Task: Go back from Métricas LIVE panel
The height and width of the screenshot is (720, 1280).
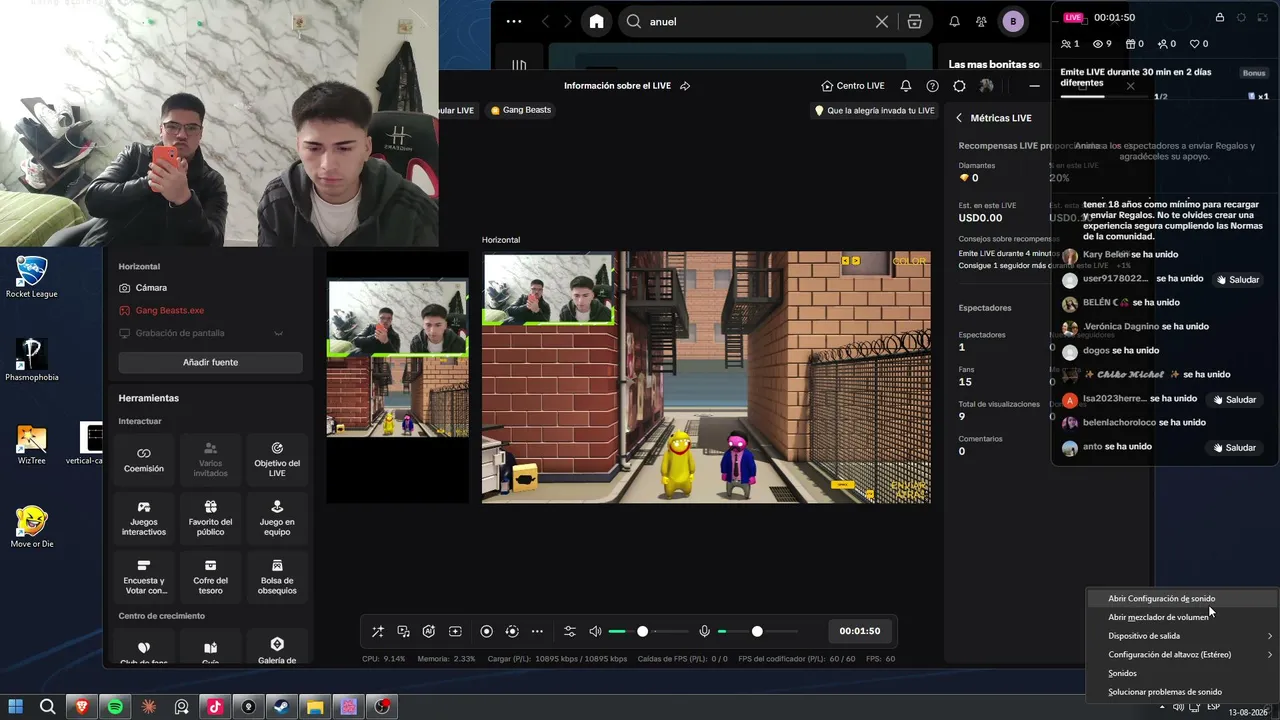Action: [x=959, y=118]
